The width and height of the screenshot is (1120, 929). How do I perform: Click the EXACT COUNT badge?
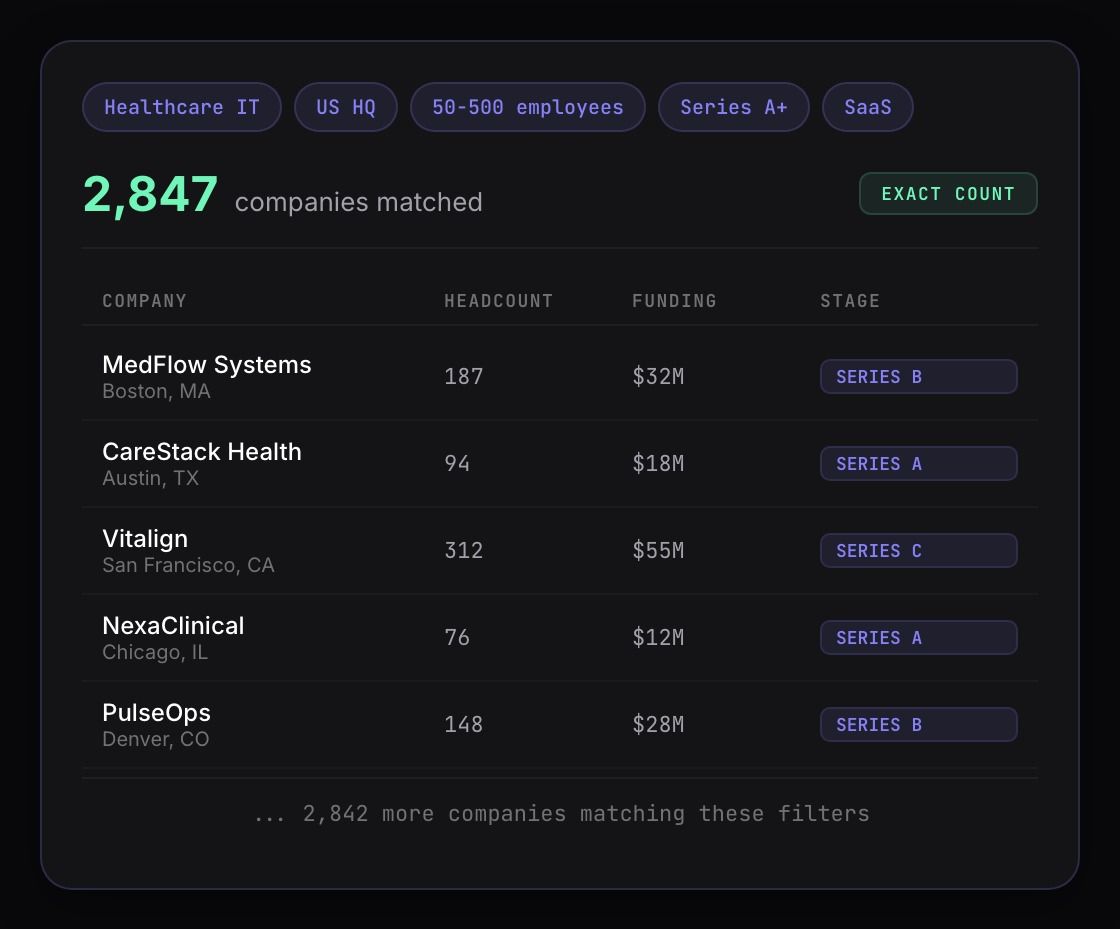coord(948,194)
